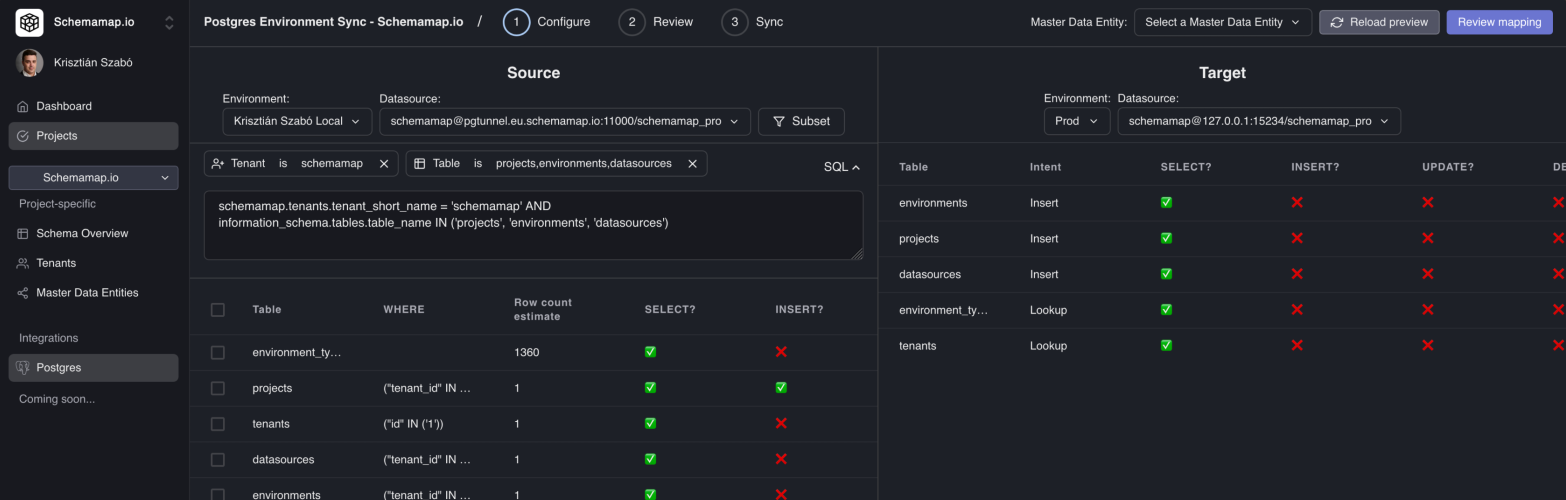Open the workspace switcher up-down arrows
Screen dimensions: 1566x500
(169, 22)
